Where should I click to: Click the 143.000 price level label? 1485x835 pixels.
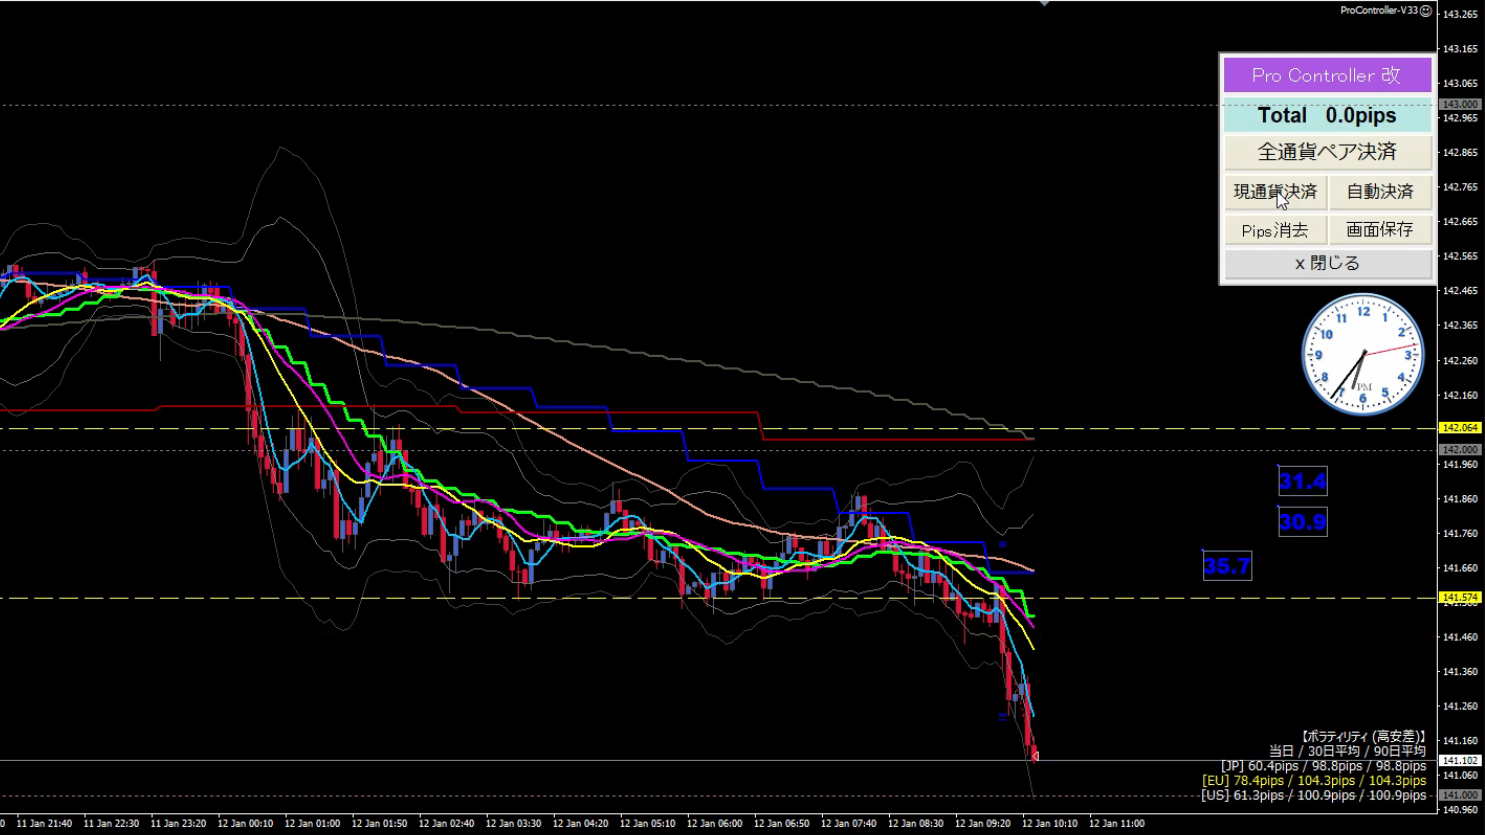tap(1460, 104)
